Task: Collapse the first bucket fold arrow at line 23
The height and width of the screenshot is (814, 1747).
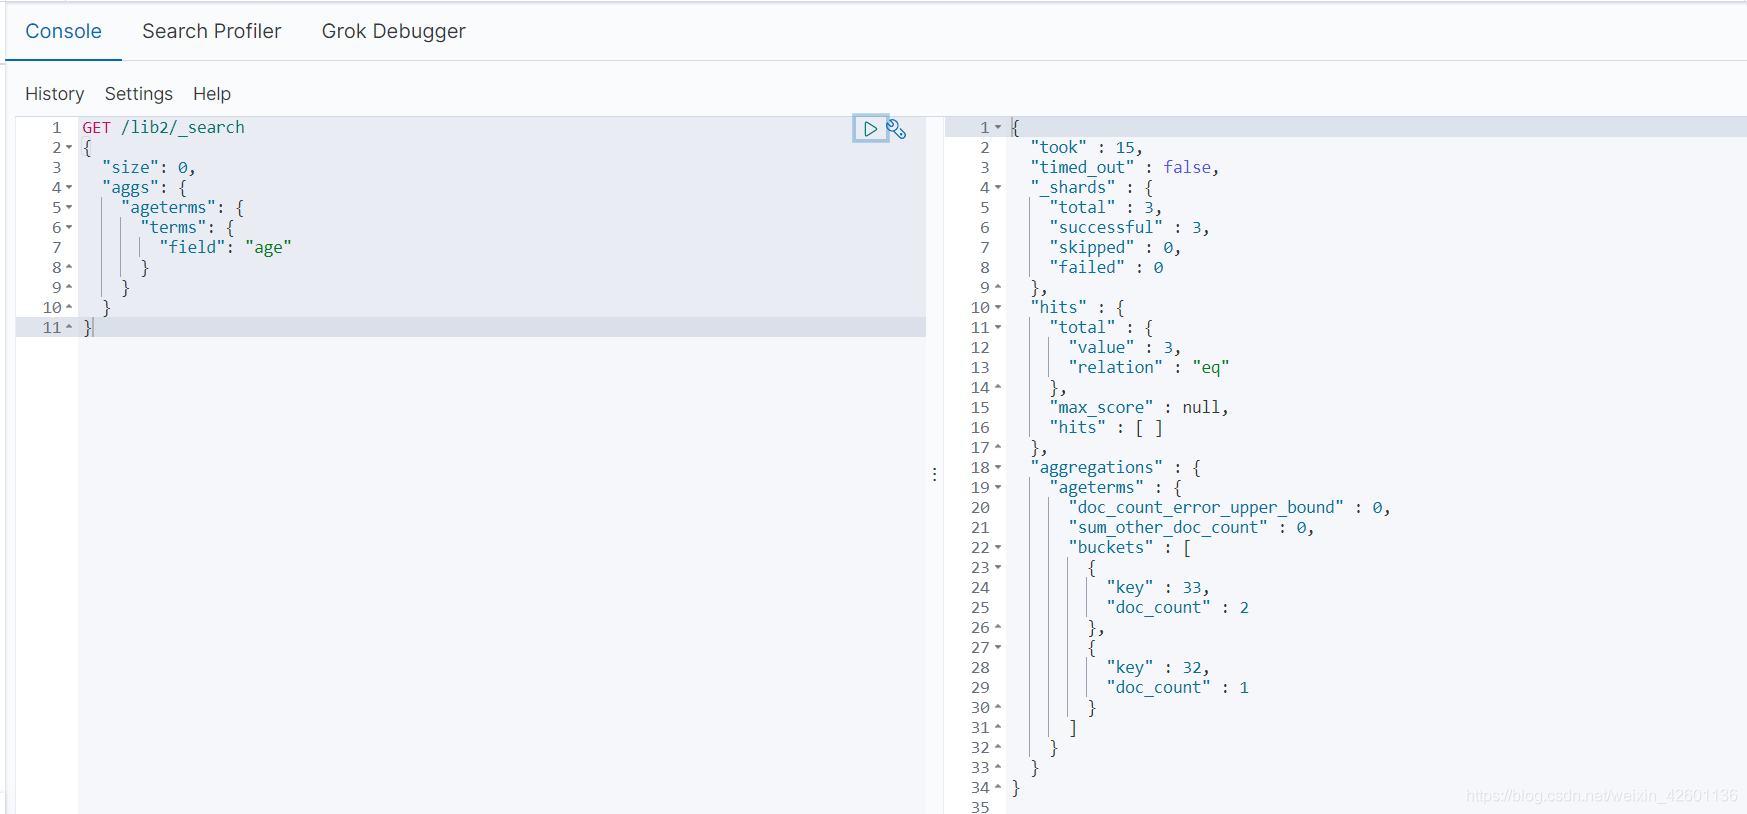Action: (x=998, y=568)
